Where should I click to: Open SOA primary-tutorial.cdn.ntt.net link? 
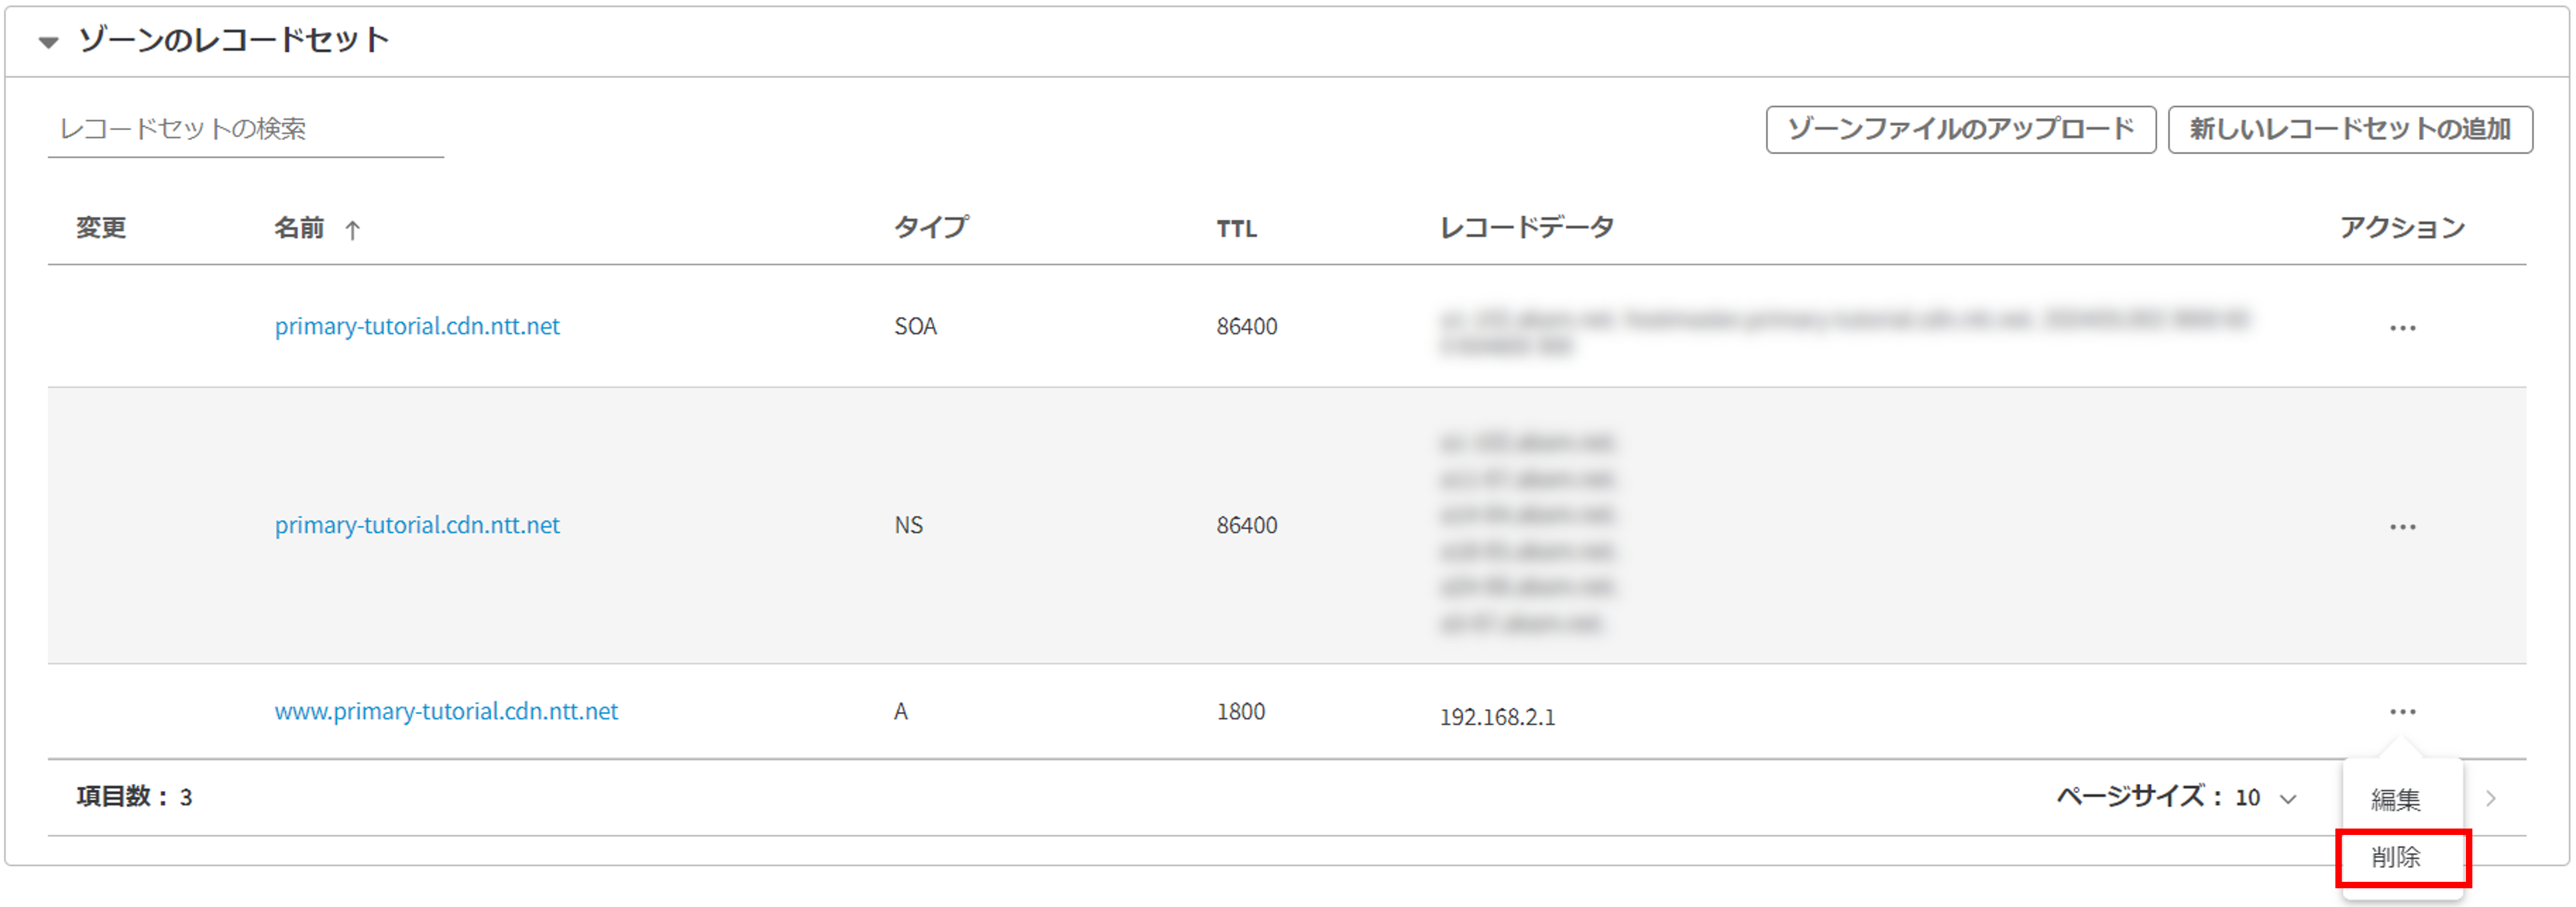point(417,326)
